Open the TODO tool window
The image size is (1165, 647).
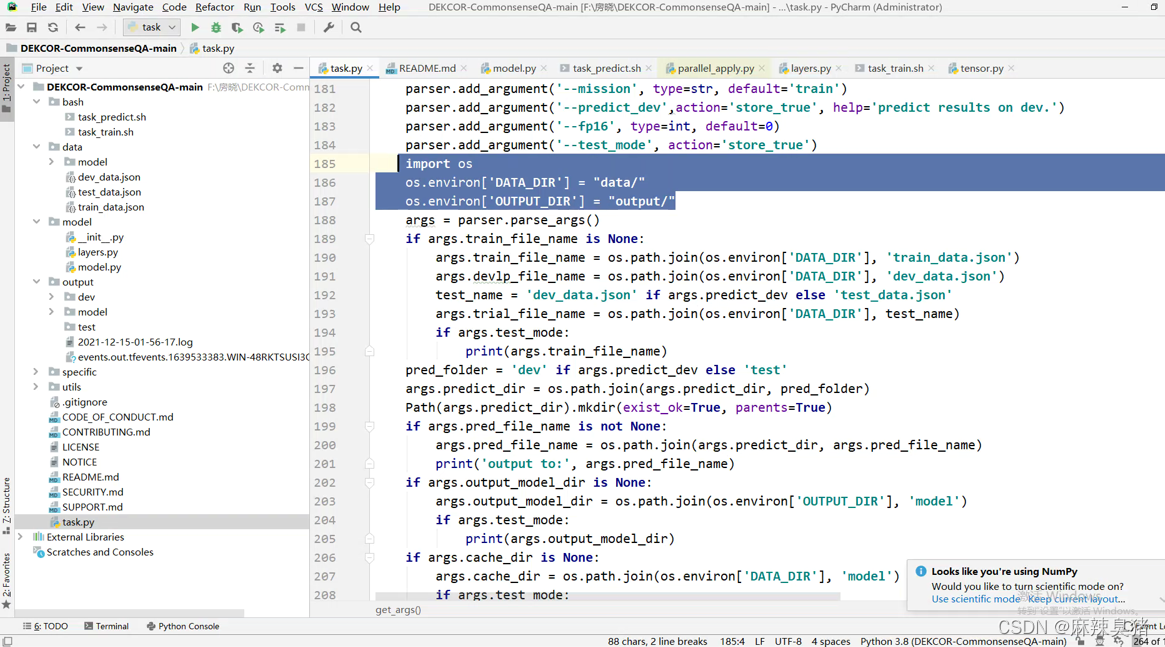tap(45, 626)
